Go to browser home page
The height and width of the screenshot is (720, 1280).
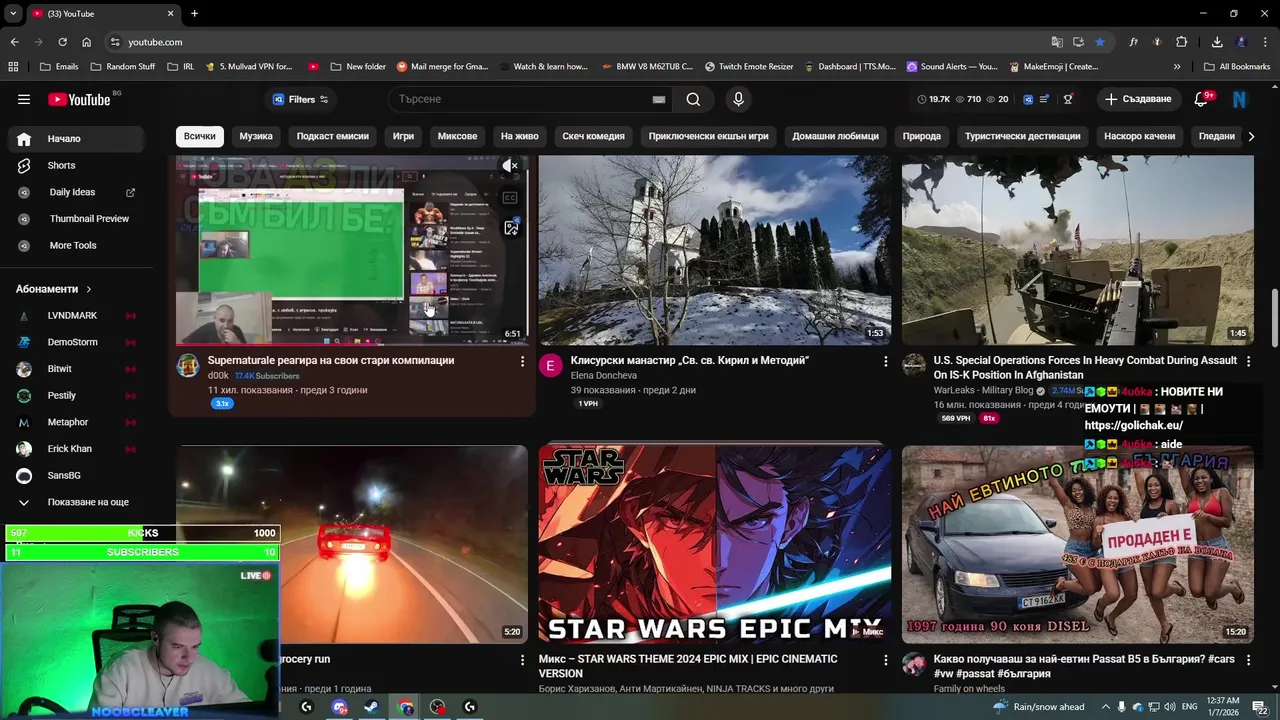coord(86,42)
